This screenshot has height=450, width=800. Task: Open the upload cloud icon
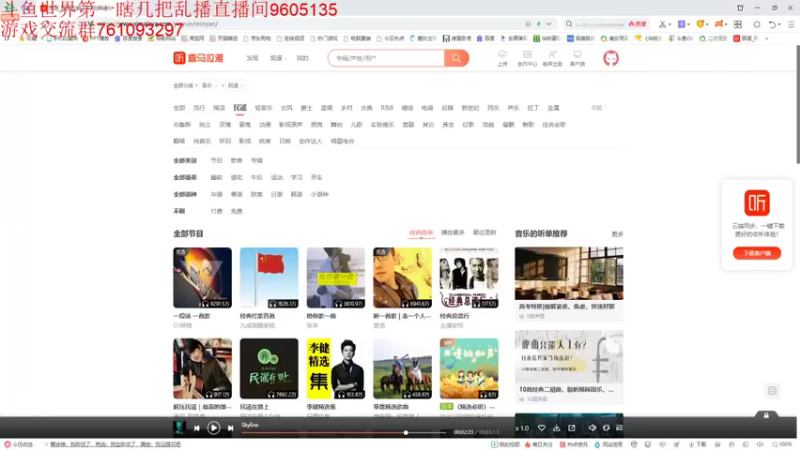[x=502, y=58]
